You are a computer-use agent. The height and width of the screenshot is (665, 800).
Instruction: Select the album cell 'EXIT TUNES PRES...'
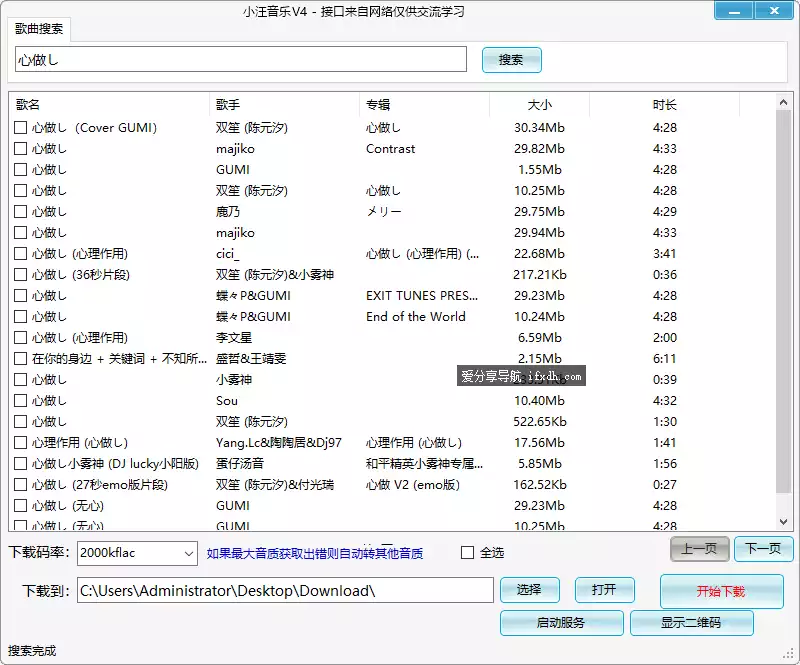pos(422,295)
